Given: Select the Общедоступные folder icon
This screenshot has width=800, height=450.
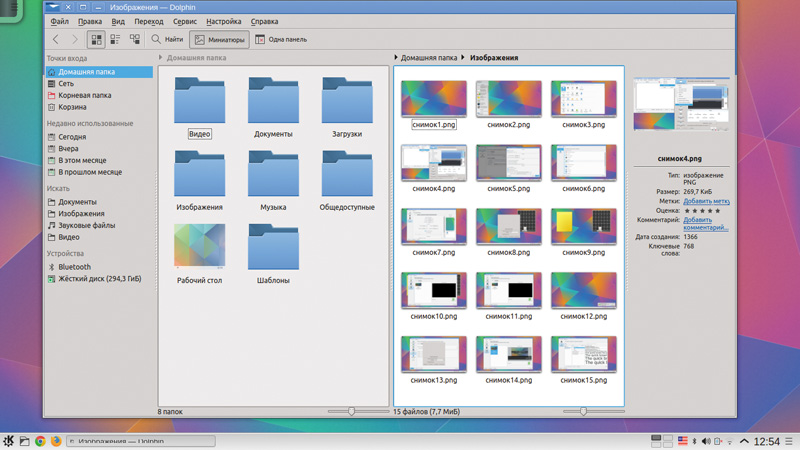Looking at the screenshot, I should click(347, 173).
